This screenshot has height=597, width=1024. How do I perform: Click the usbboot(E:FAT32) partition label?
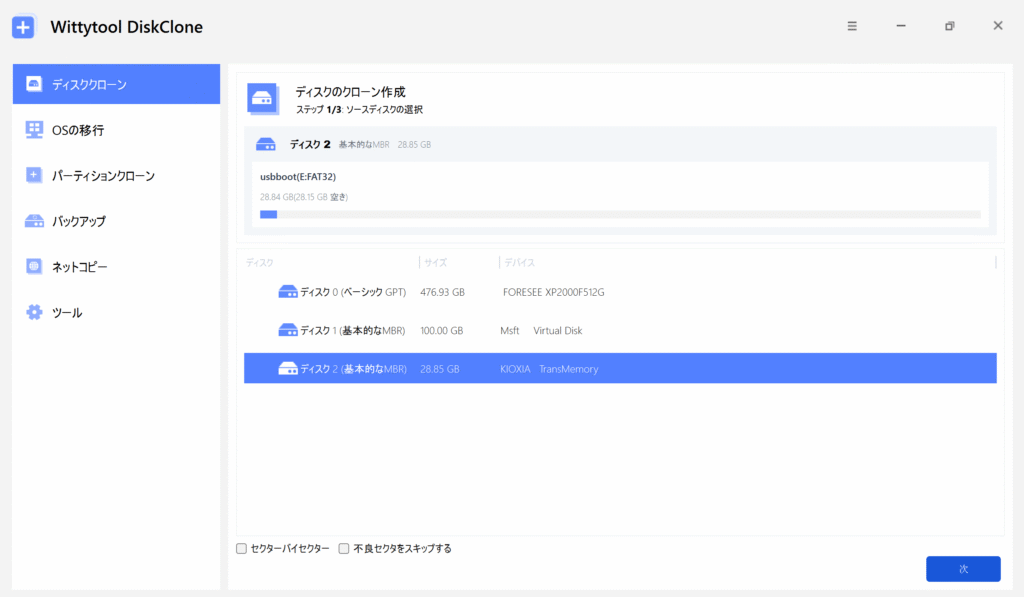298,176
